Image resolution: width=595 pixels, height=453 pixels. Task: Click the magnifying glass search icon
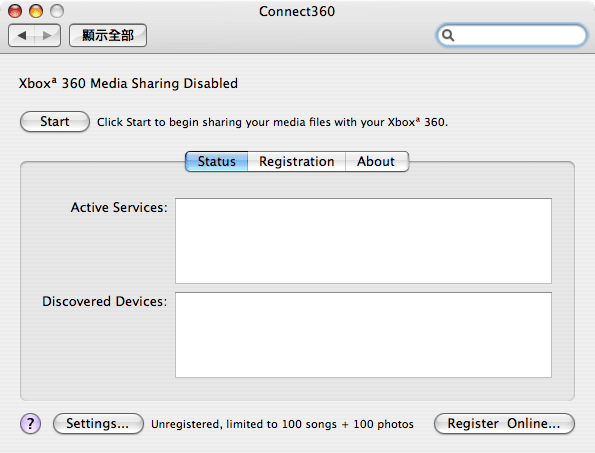coord(448,35)
